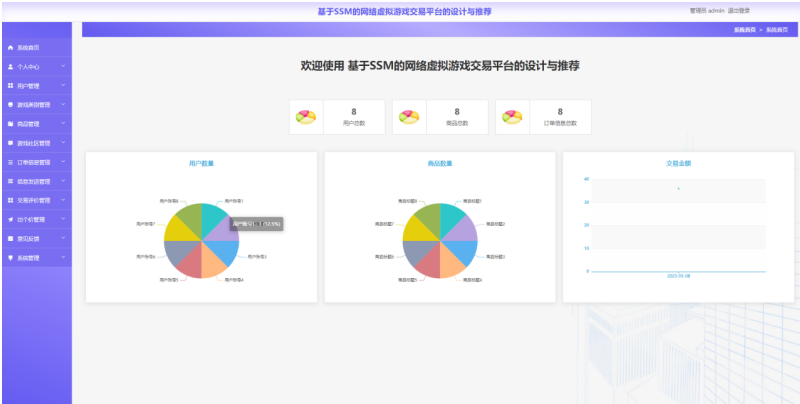This screenshot has width=800, height=404.
Task: Click the 用户总数 count label
Action: tap(354, 123)
